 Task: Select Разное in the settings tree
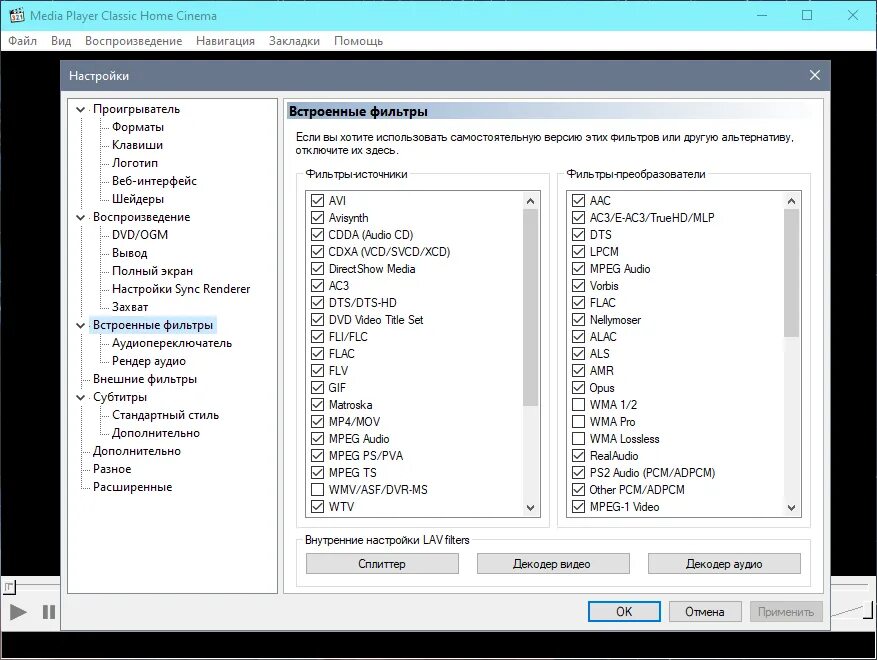pyautogui.click(x=112, y=469)
